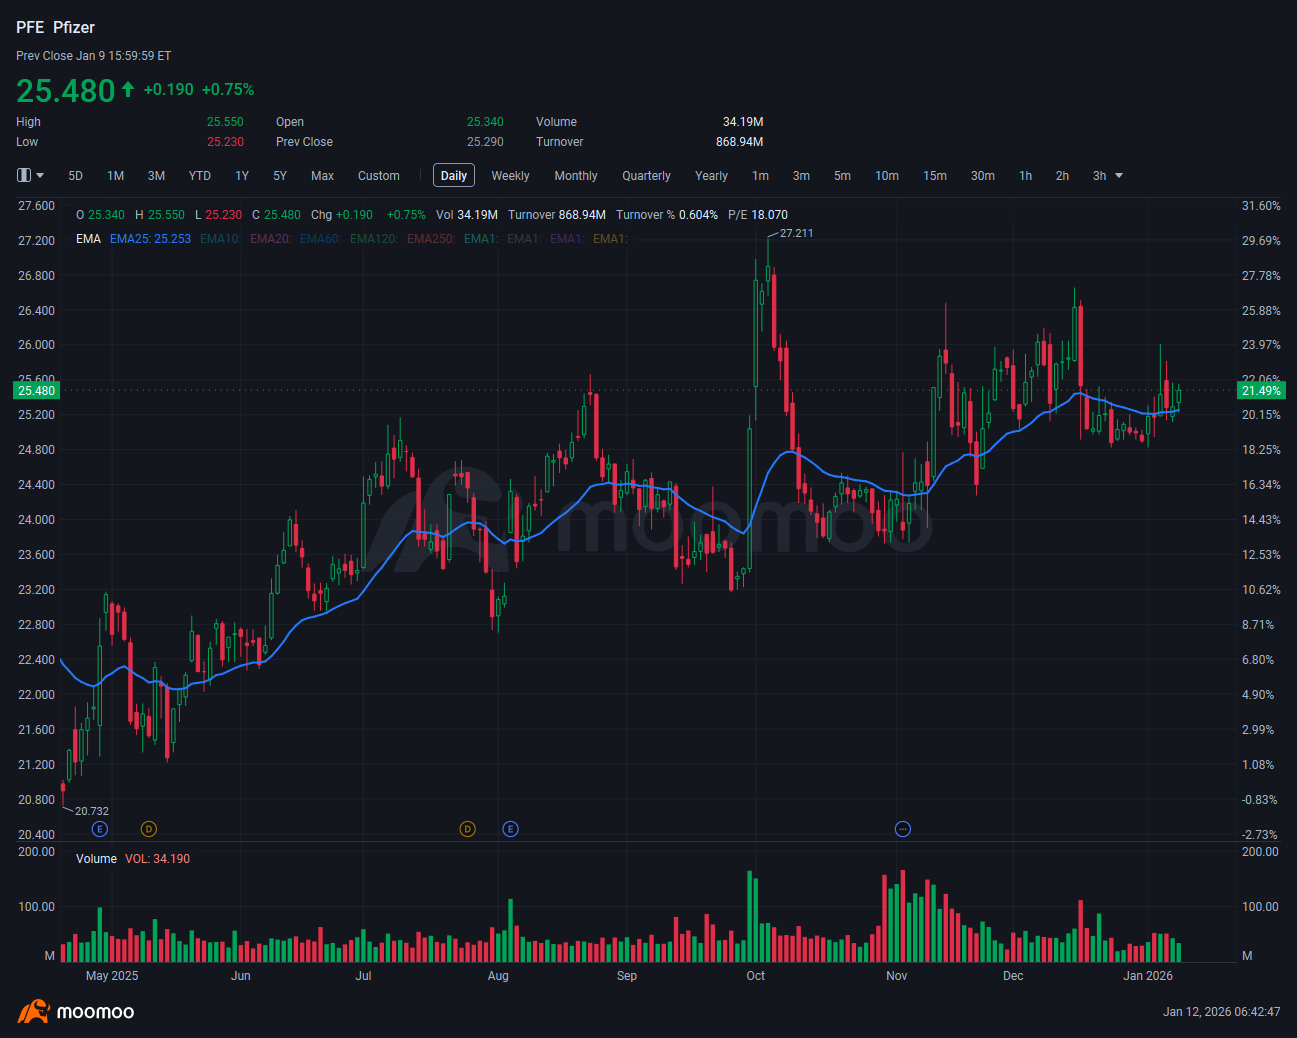Click the dividend D marker near May 2025
The image size is (1297, 1038).
coord(149,829)
